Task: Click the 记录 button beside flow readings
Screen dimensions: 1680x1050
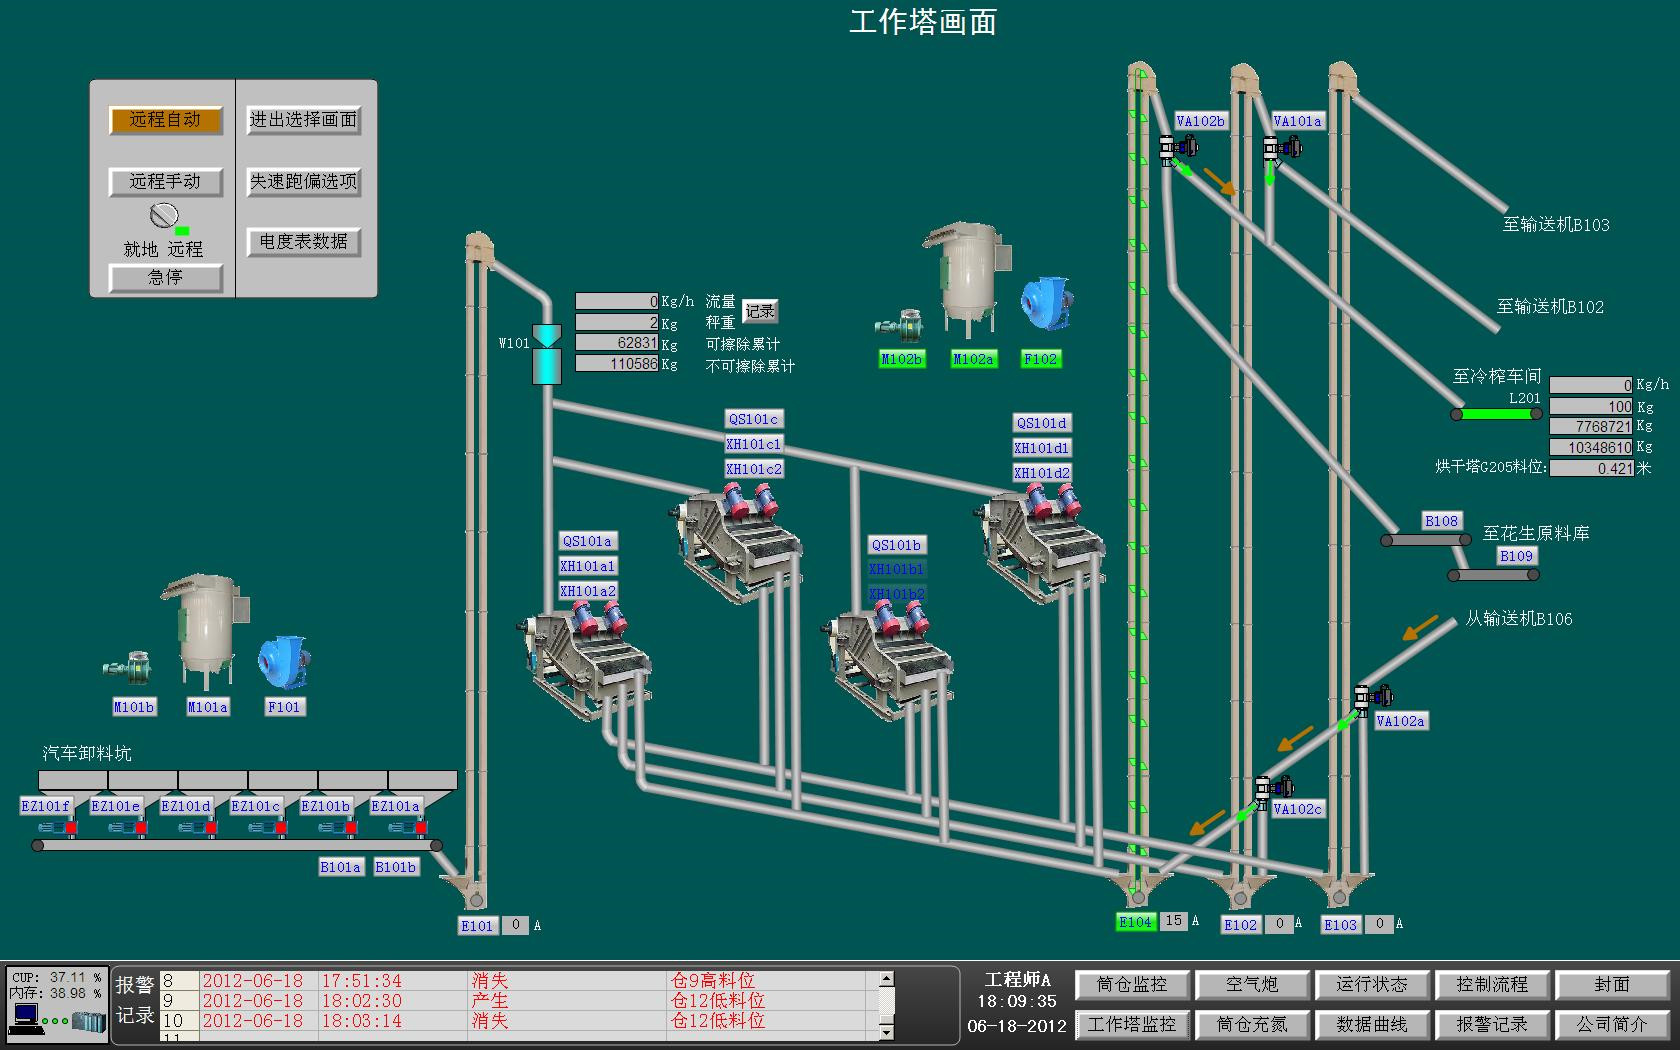Action: coord(760,311)
